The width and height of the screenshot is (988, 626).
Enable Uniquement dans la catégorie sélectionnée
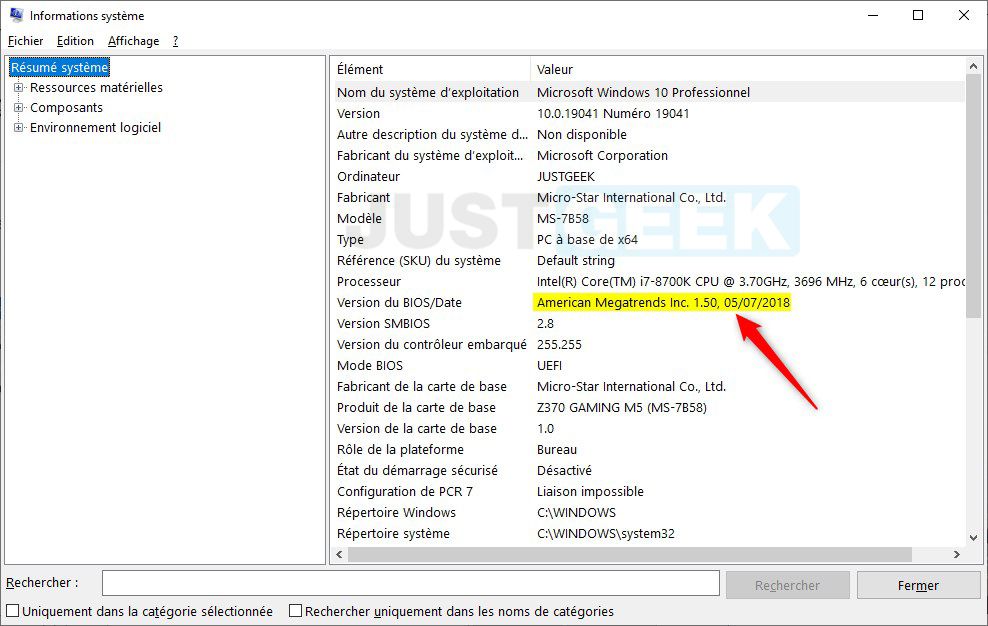(x=13, y=611)
